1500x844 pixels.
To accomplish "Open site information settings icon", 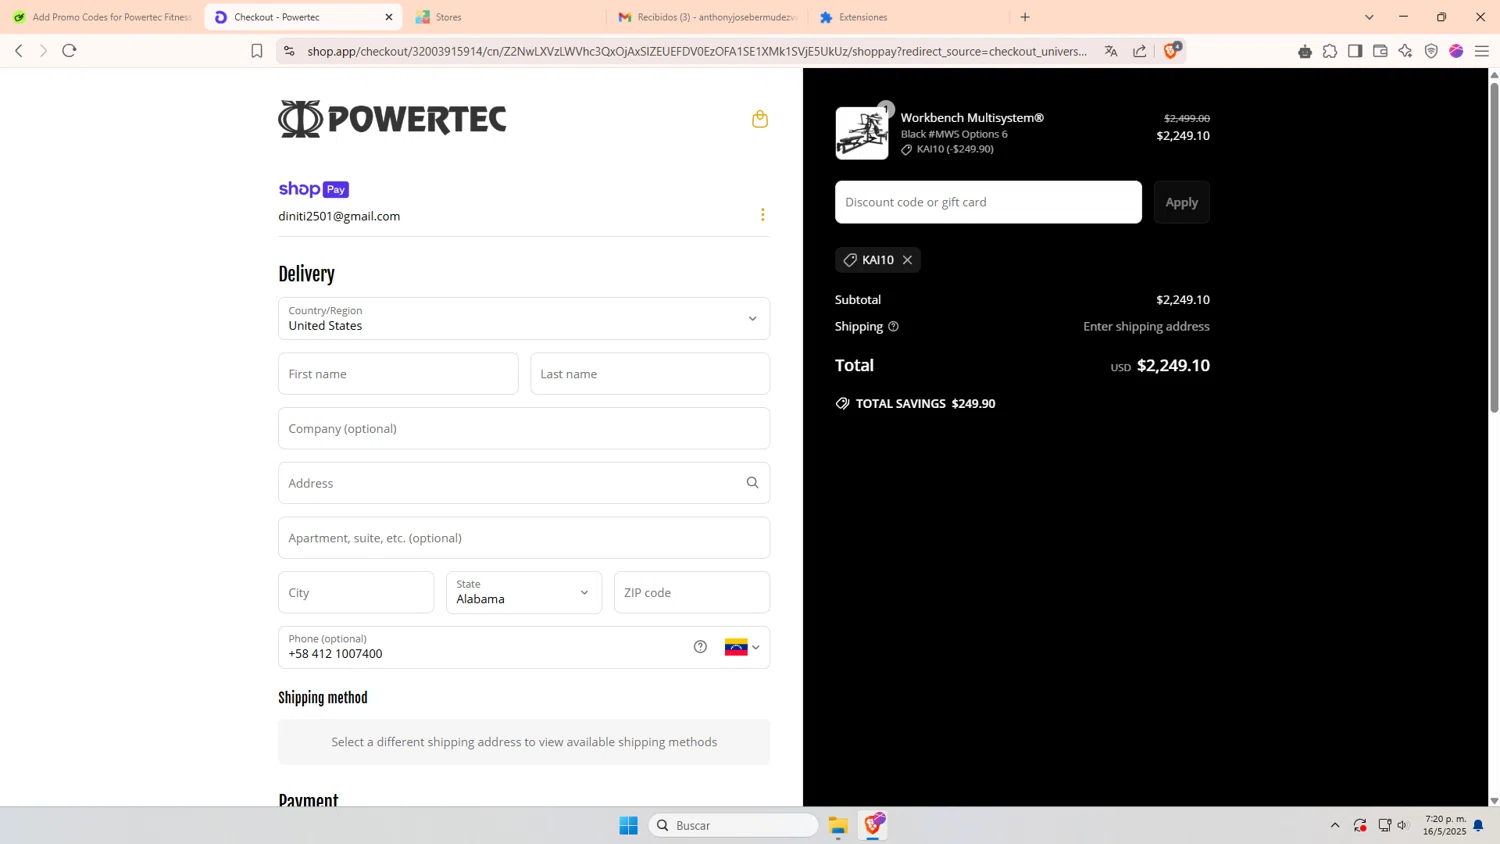I will click(289, 51).
